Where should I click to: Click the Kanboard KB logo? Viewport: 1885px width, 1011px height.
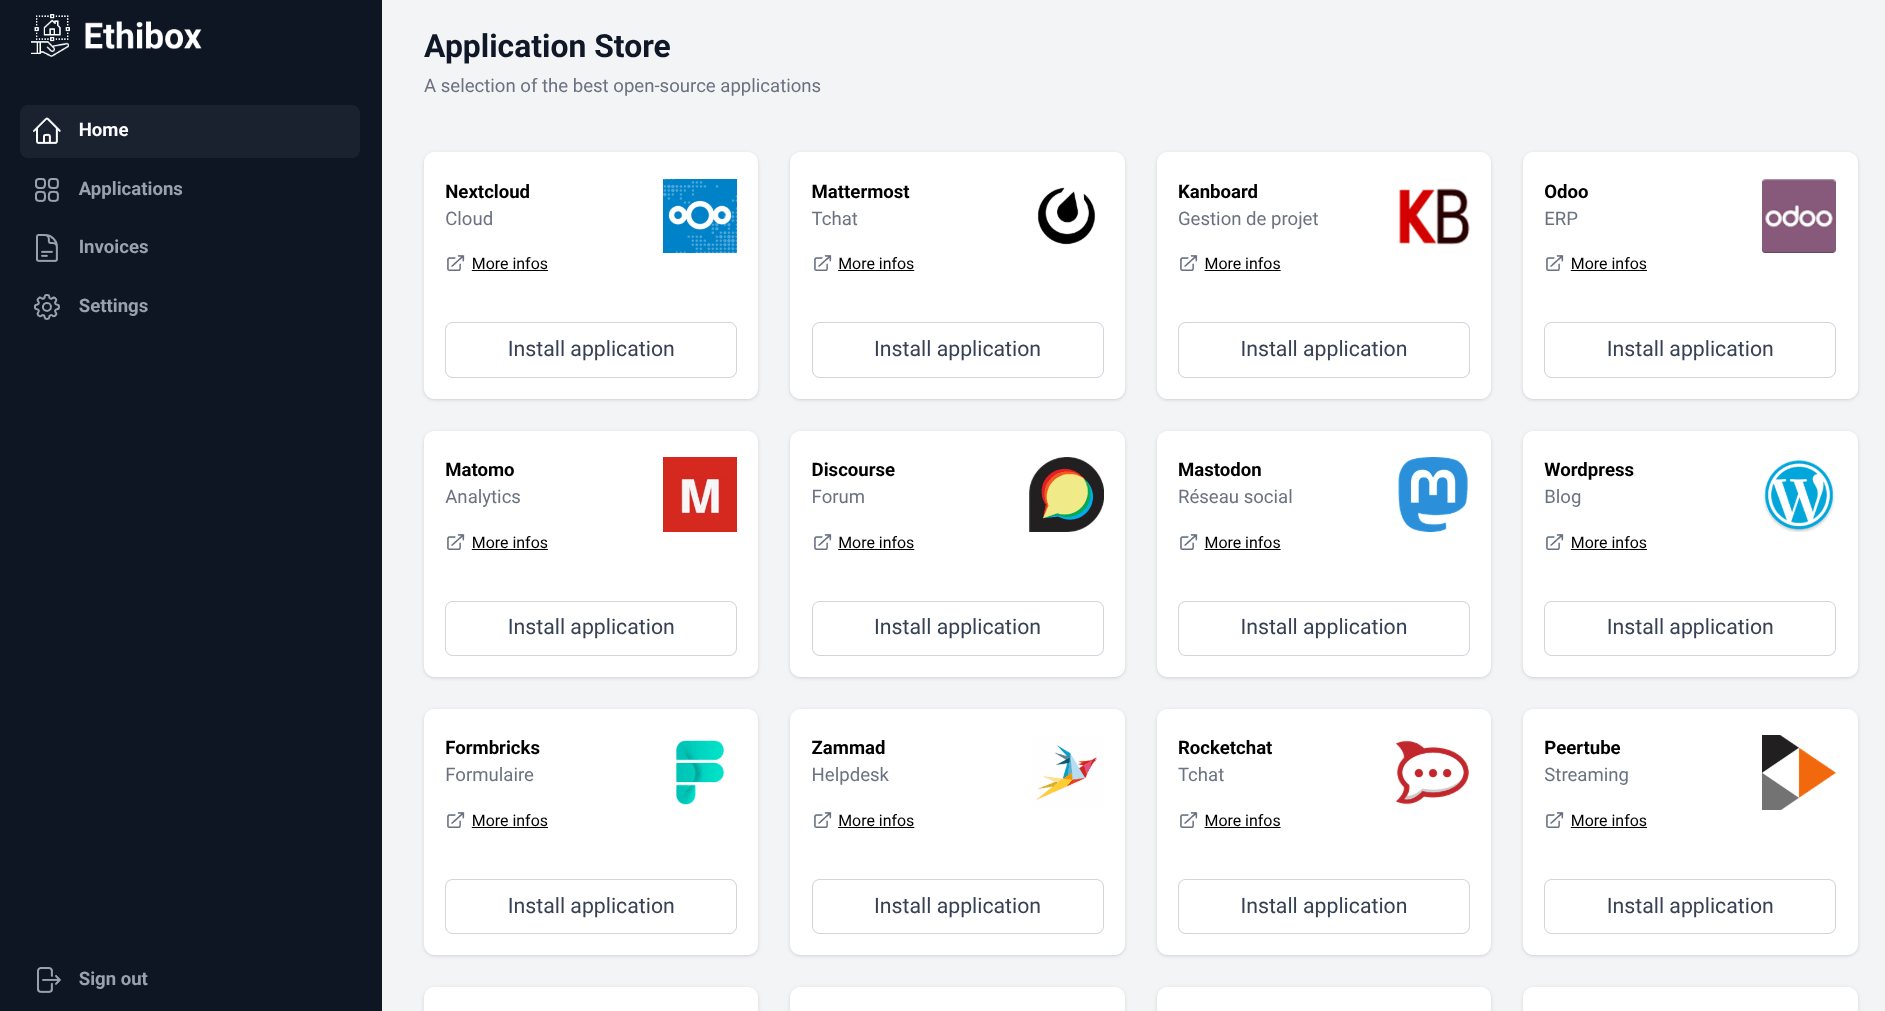pos(1433,216)
